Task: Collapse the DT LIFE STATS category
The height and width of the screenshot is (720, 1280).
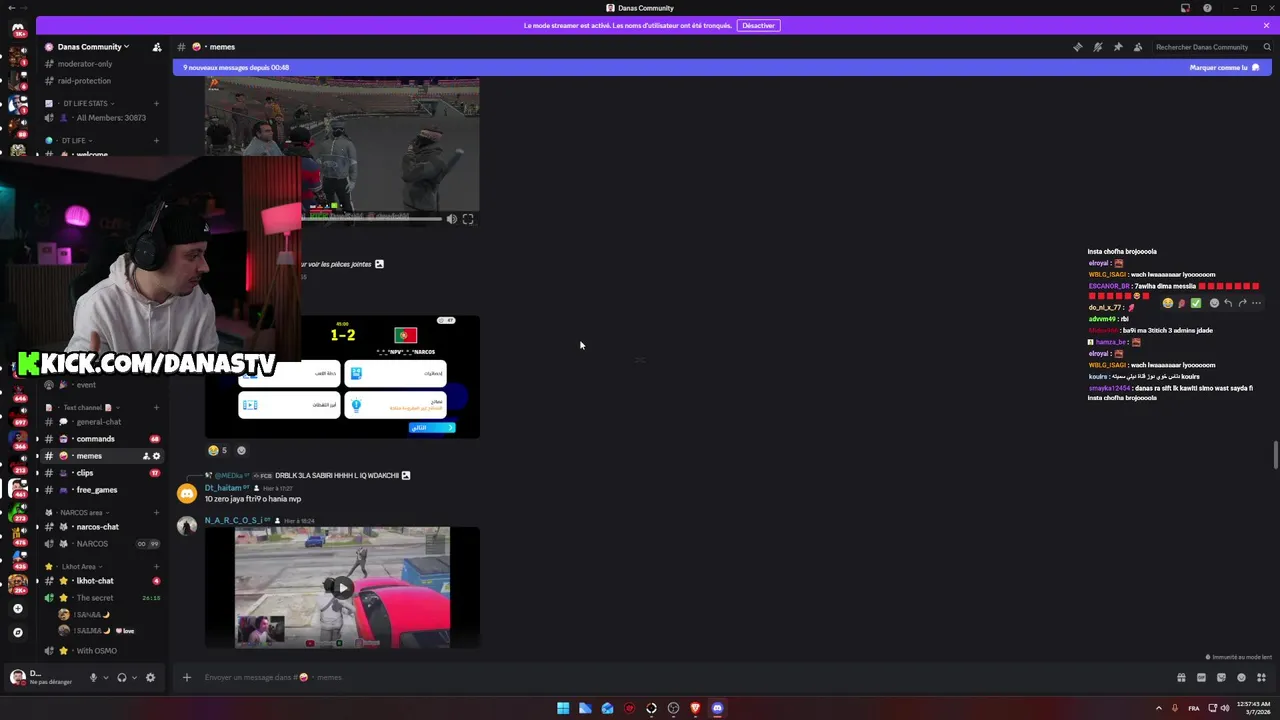Action: pos(88,103)
